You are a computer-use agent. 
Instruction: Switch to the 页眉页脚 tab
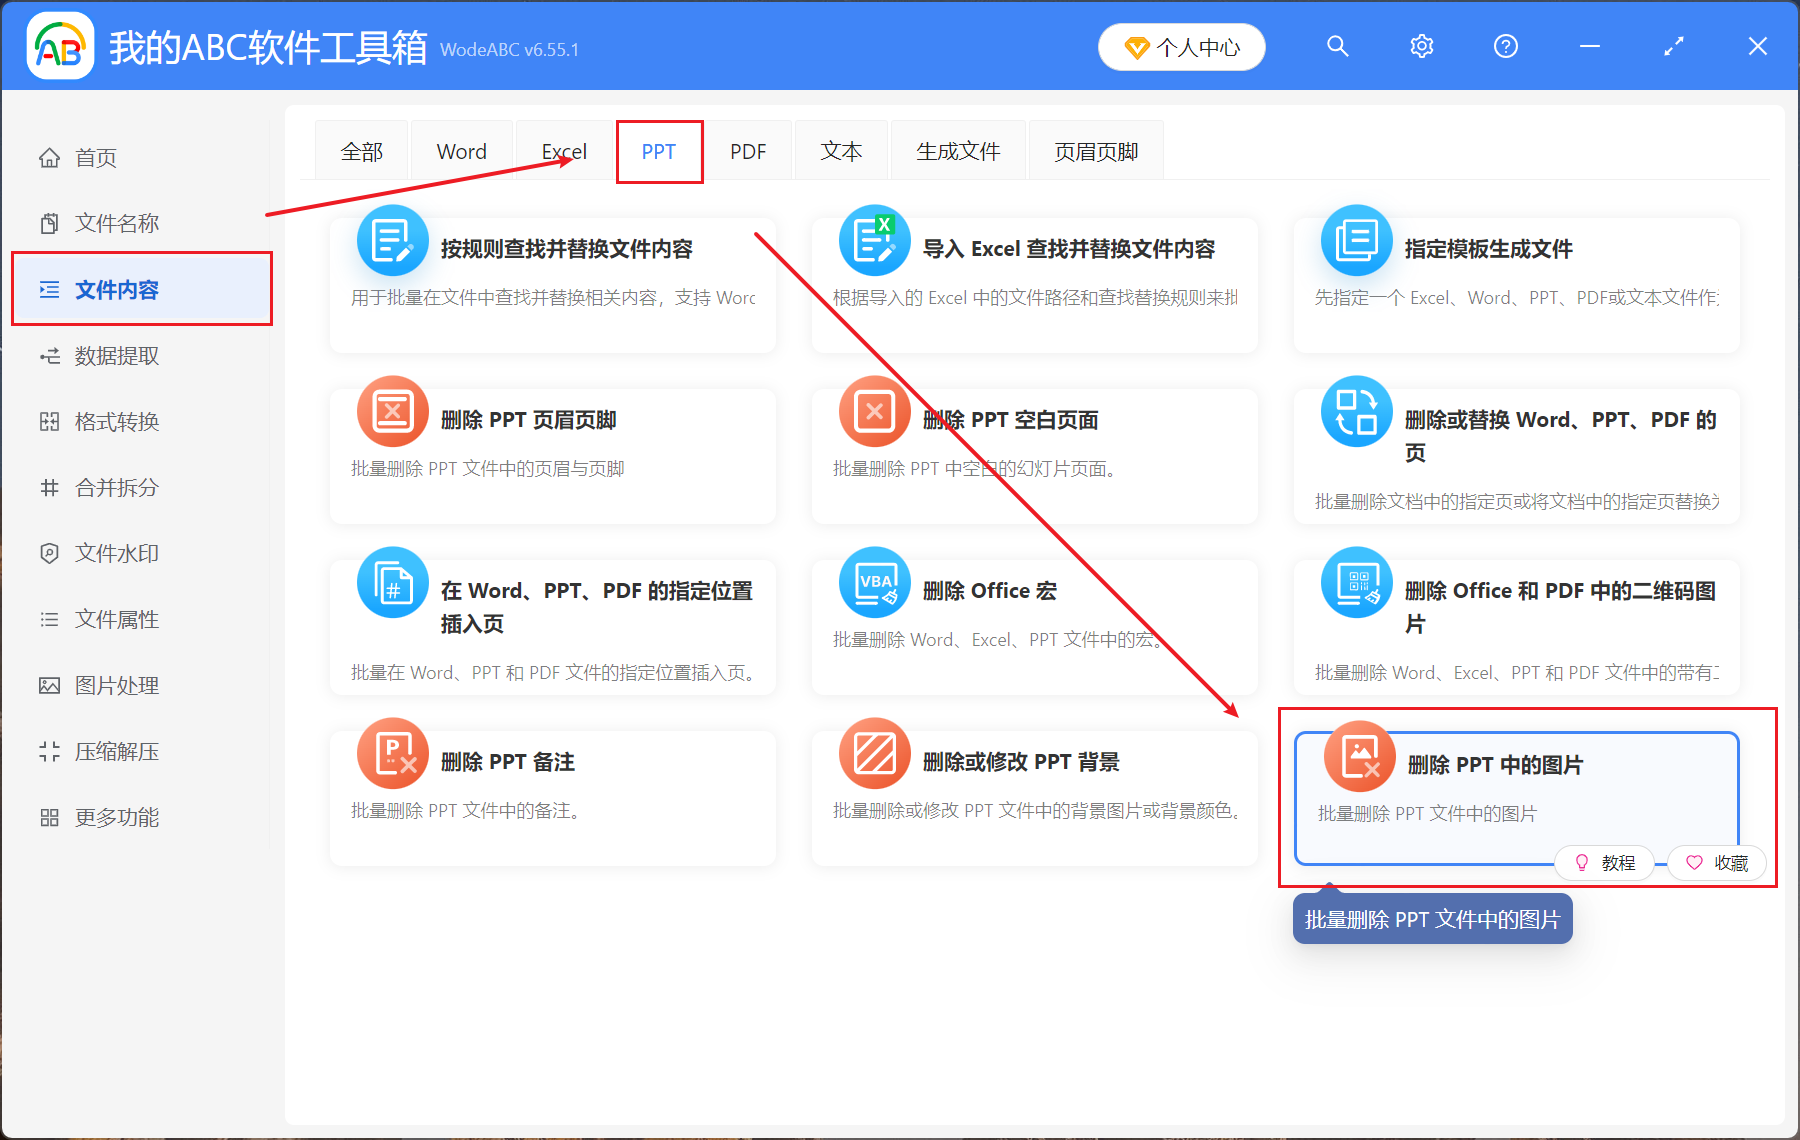tap(1095, 150)
